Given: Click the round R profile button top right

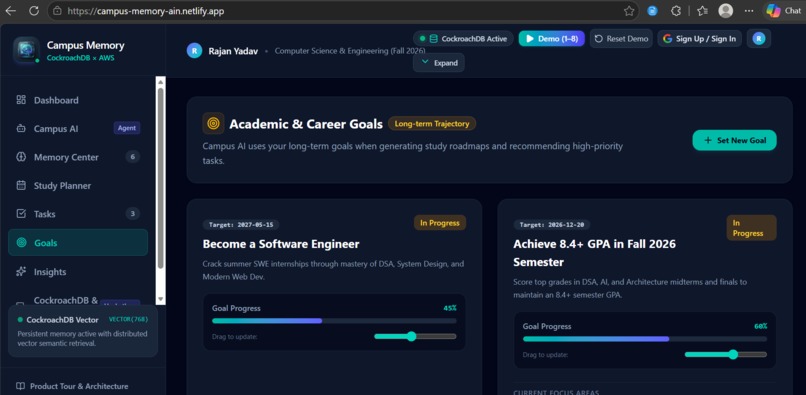Looking at the screenshot, I should [x=759, y=39].
